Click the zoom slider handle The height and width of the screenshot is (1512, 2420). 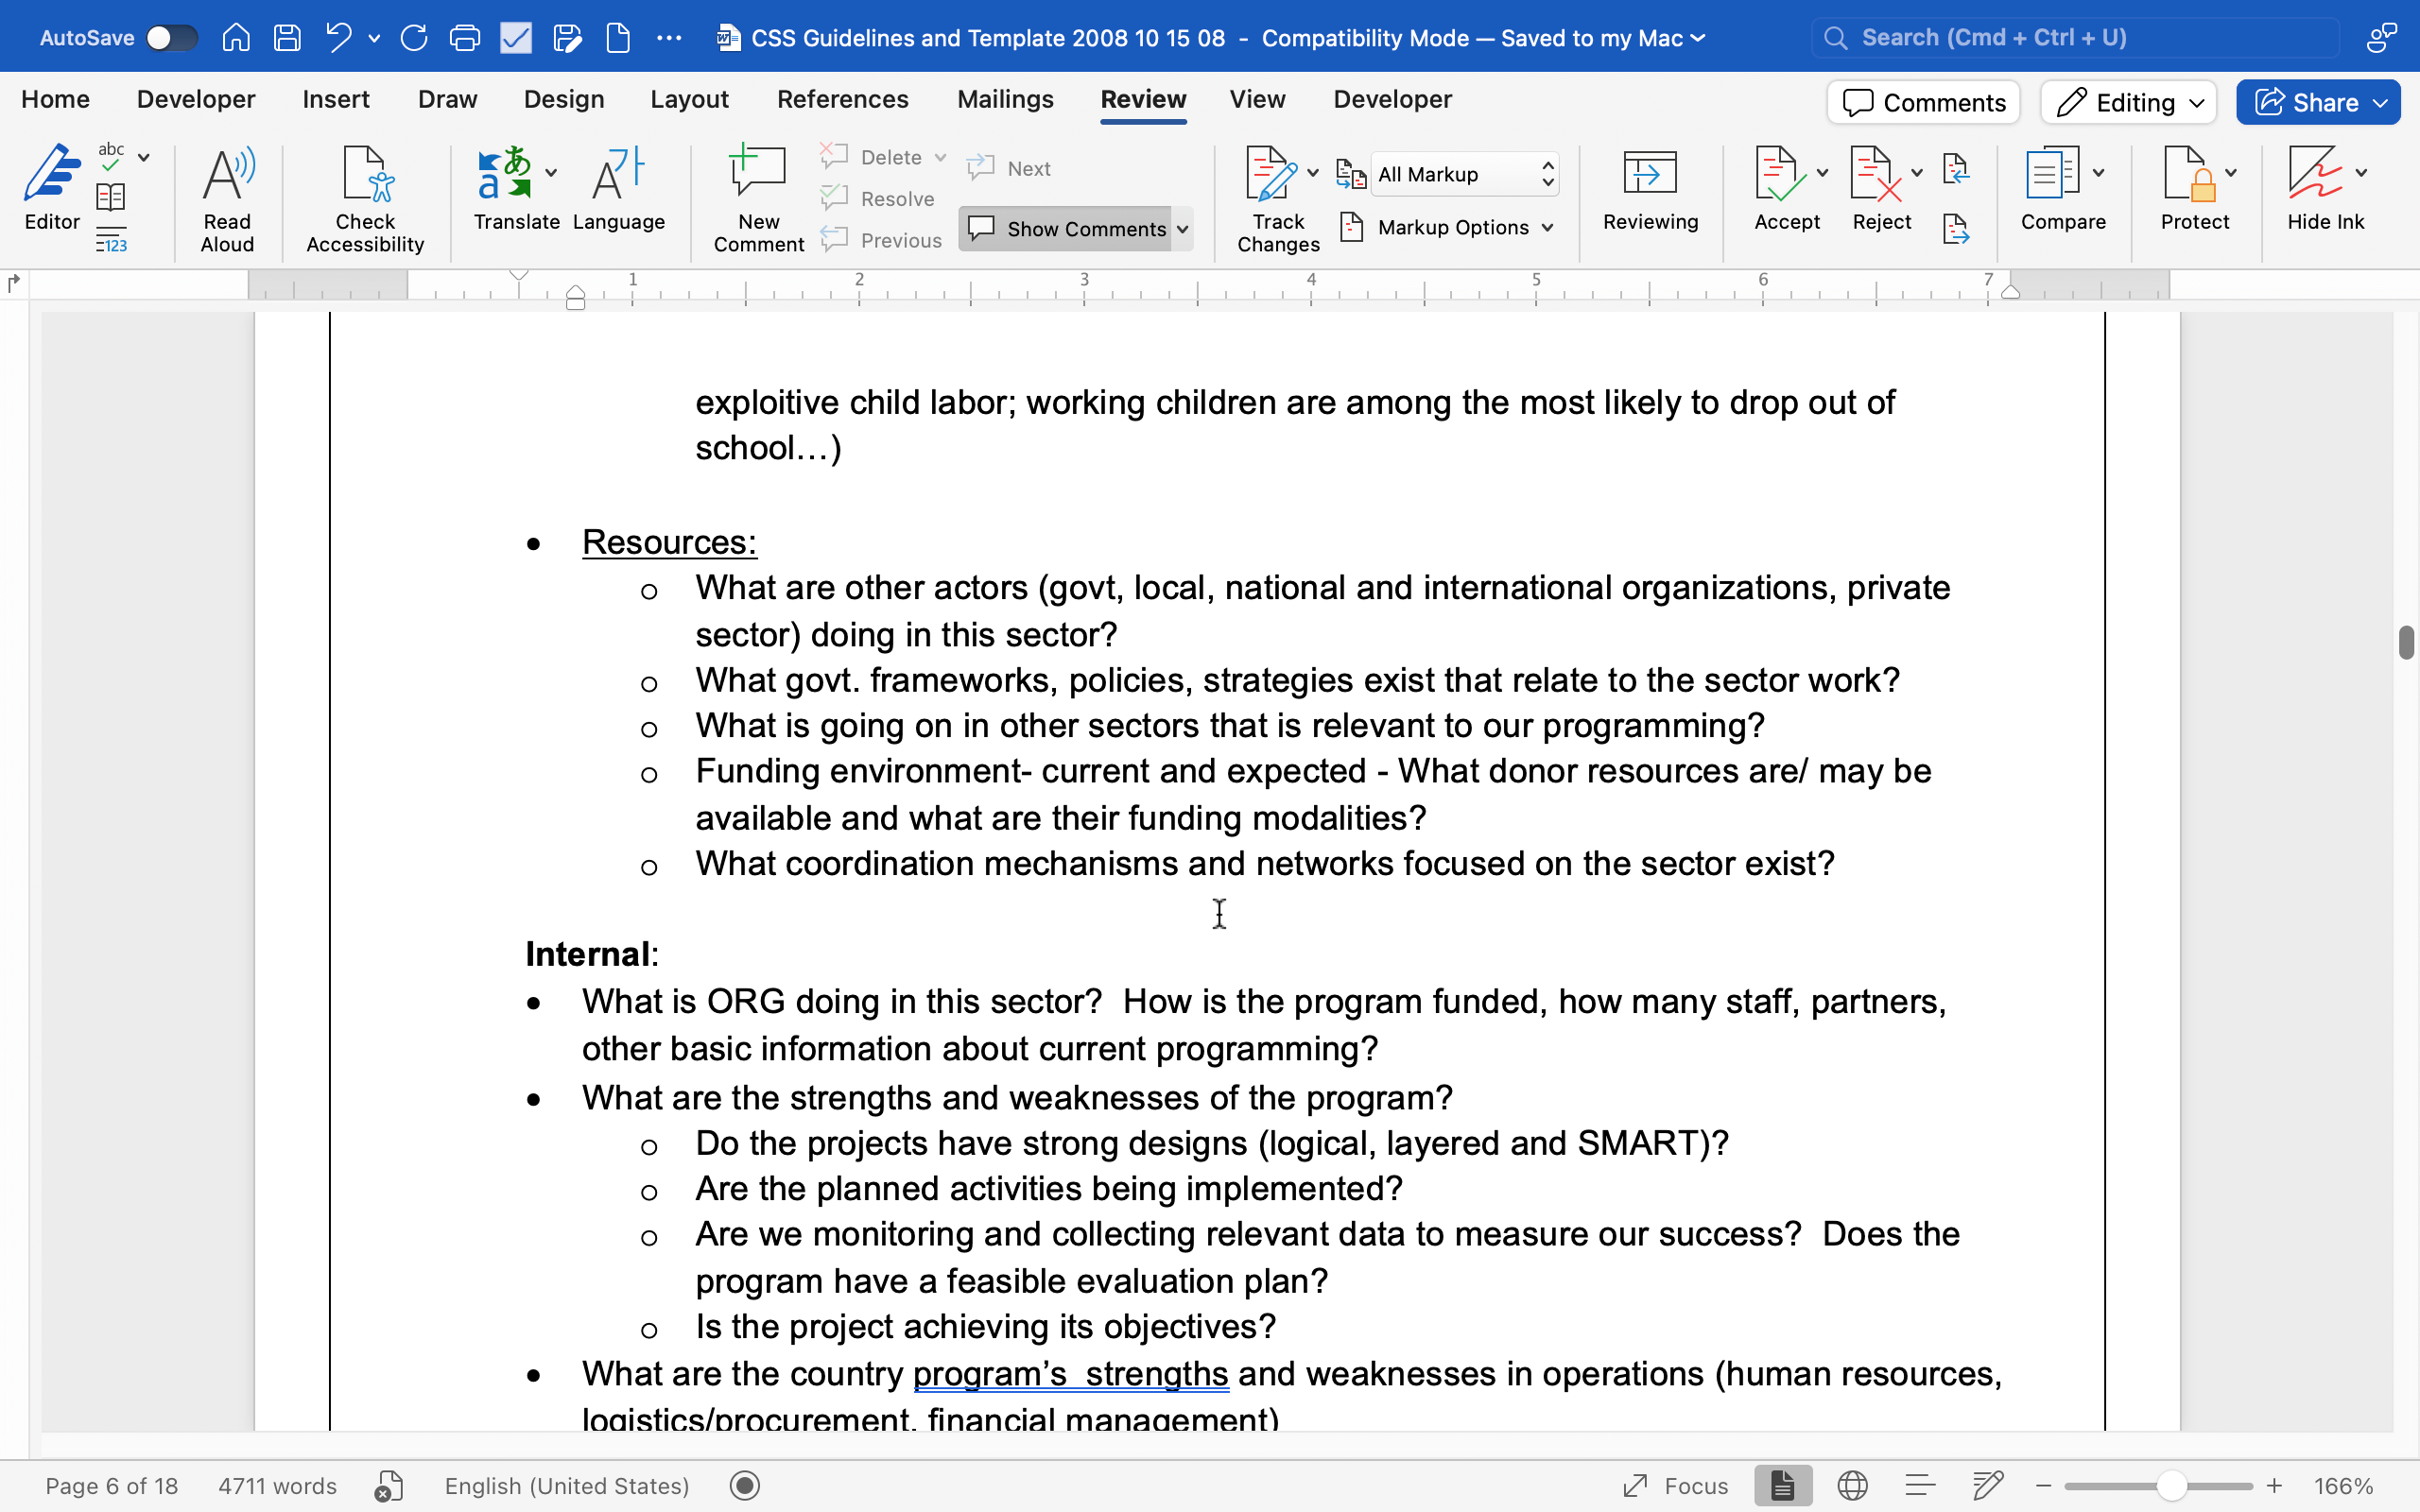point(2170,1486)
